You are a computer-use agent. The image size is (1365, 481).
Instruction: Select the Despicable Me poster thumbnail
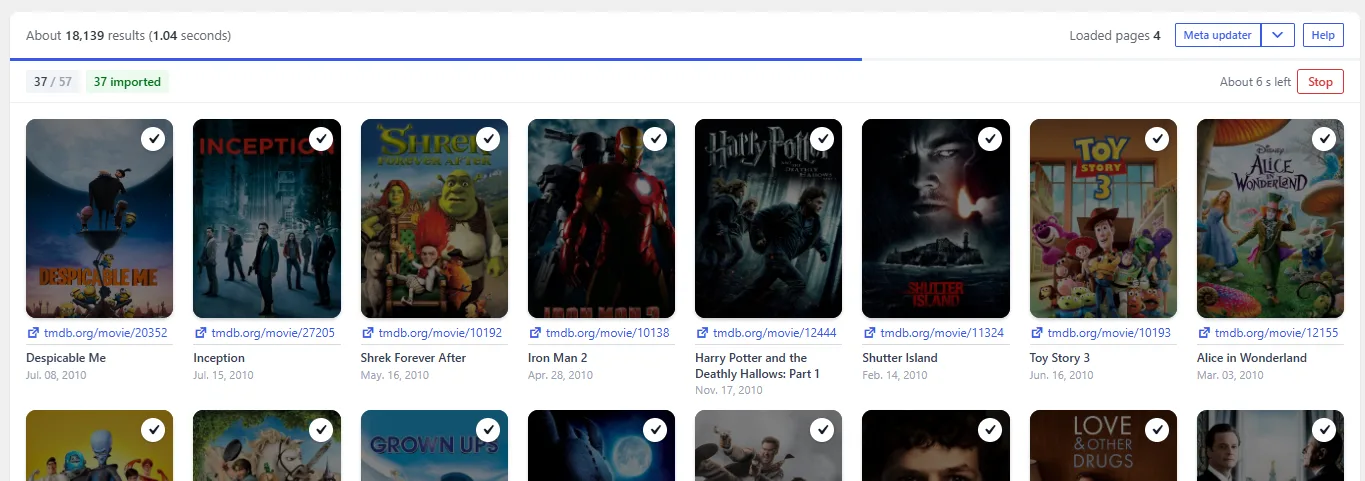coord(99,218)
